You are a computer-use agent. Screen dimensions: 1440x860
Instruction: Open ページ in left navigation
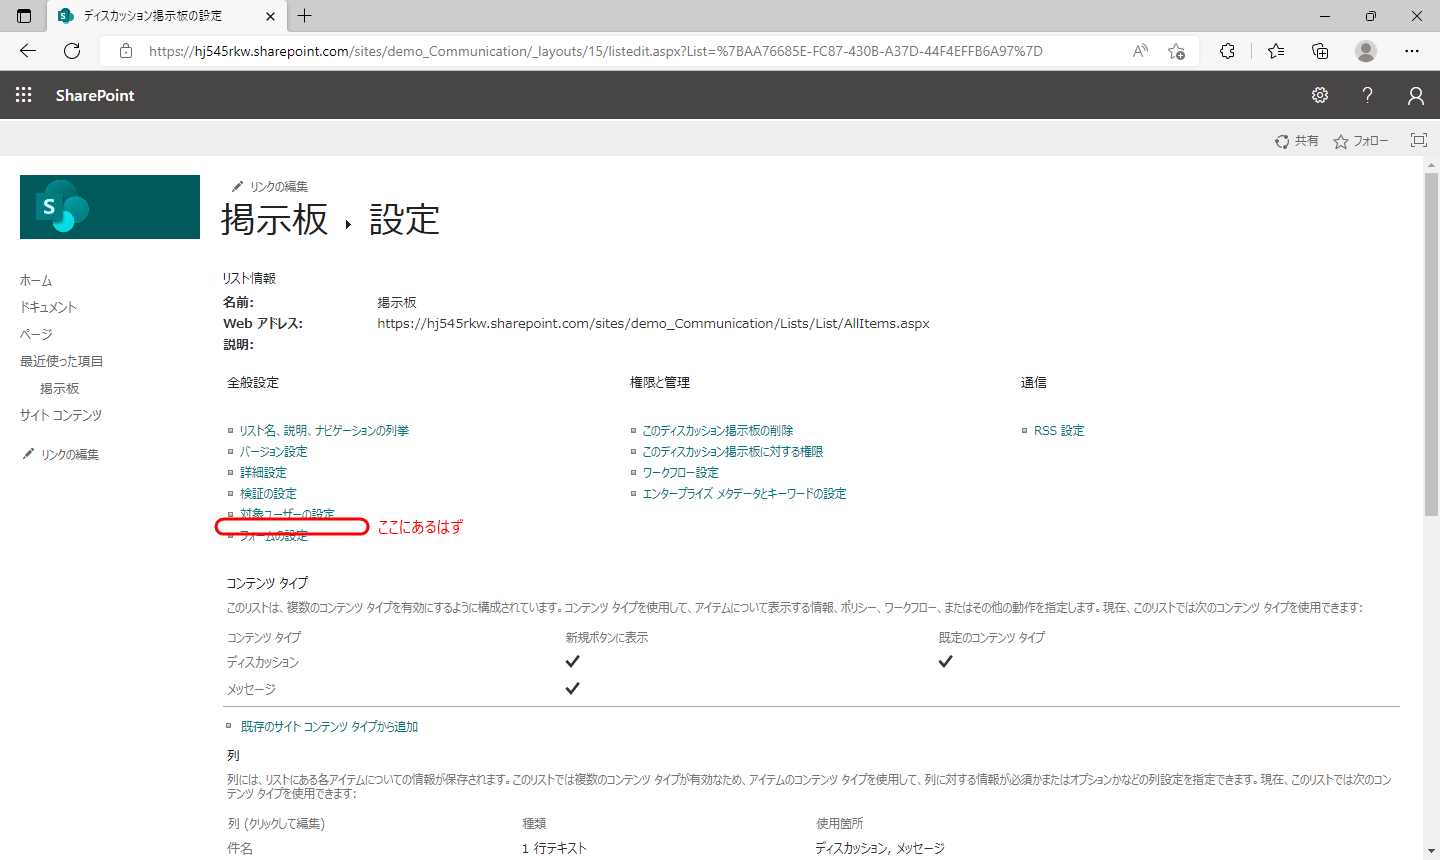tap(36, 334)
